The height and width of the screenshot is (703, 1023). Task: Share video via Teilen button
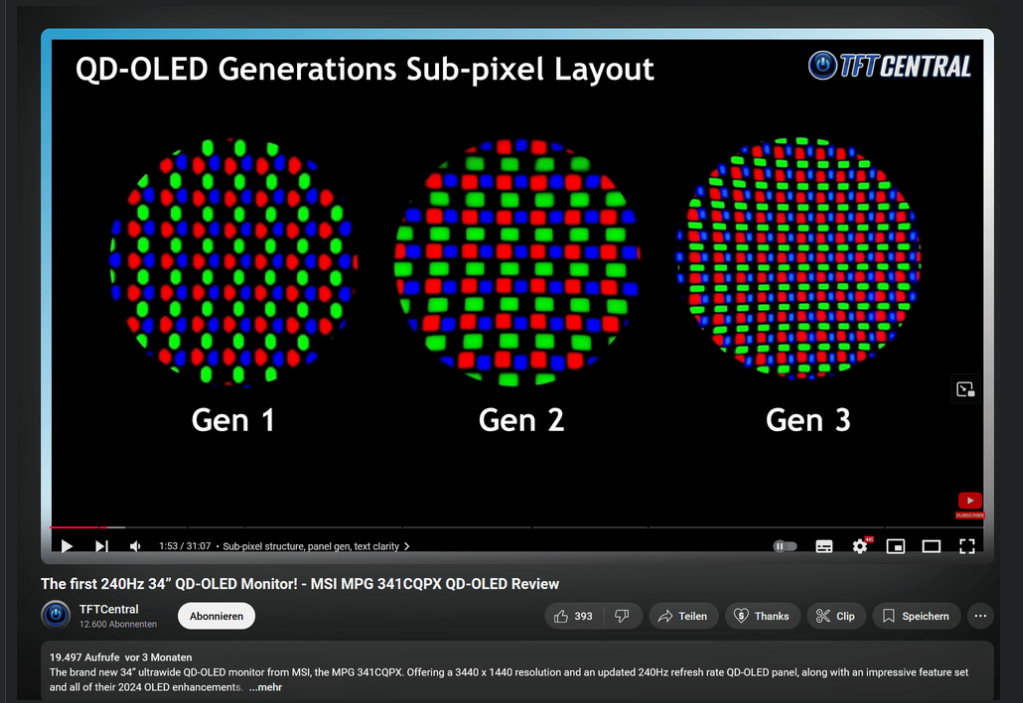(683, 616)
